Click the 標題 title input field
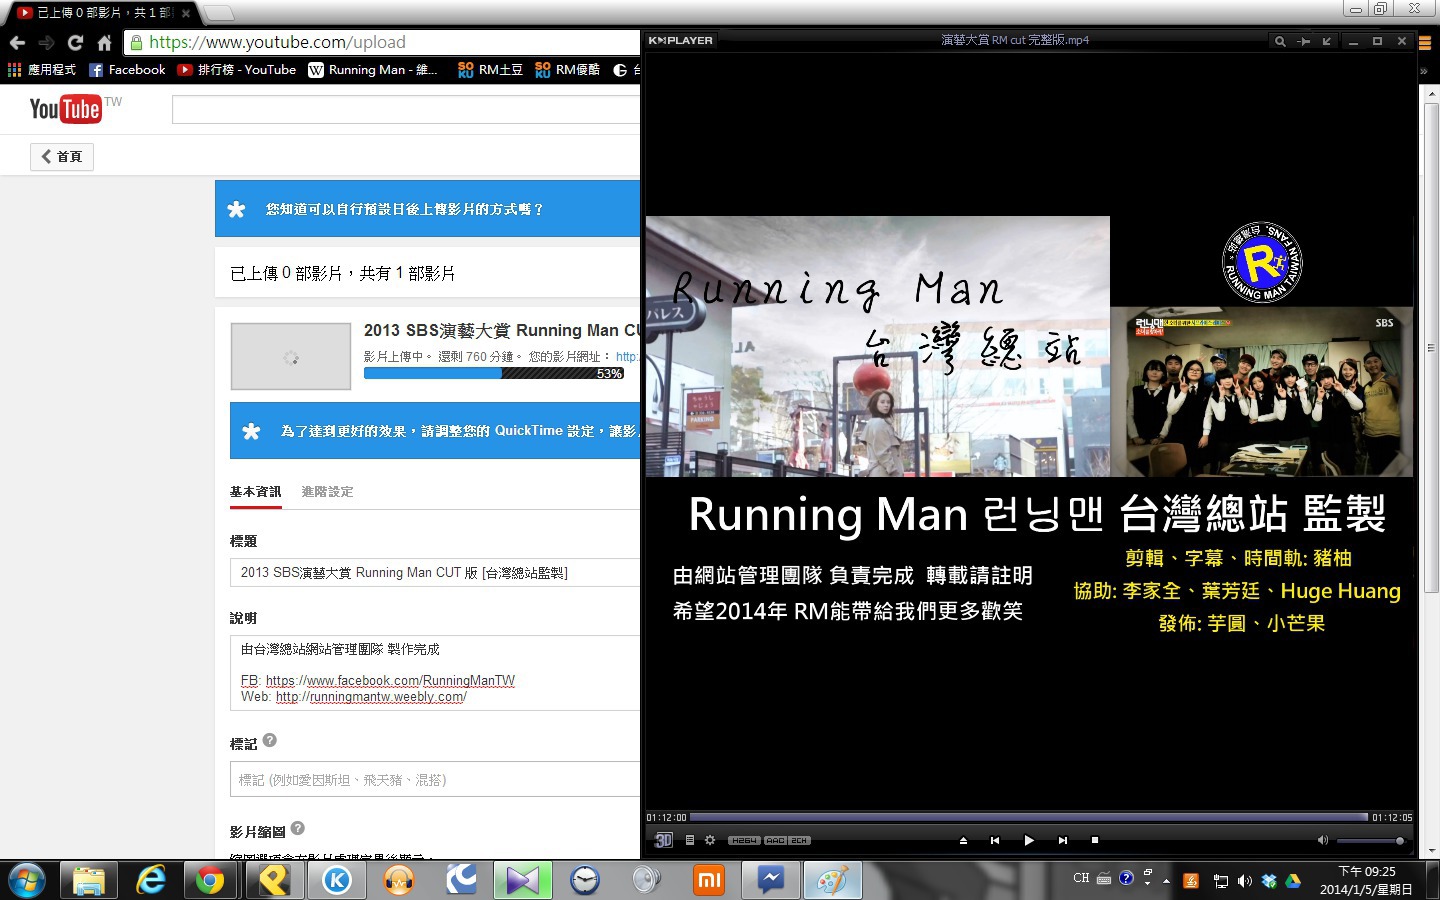This screenshot has width=1440, height=900. 435,572
